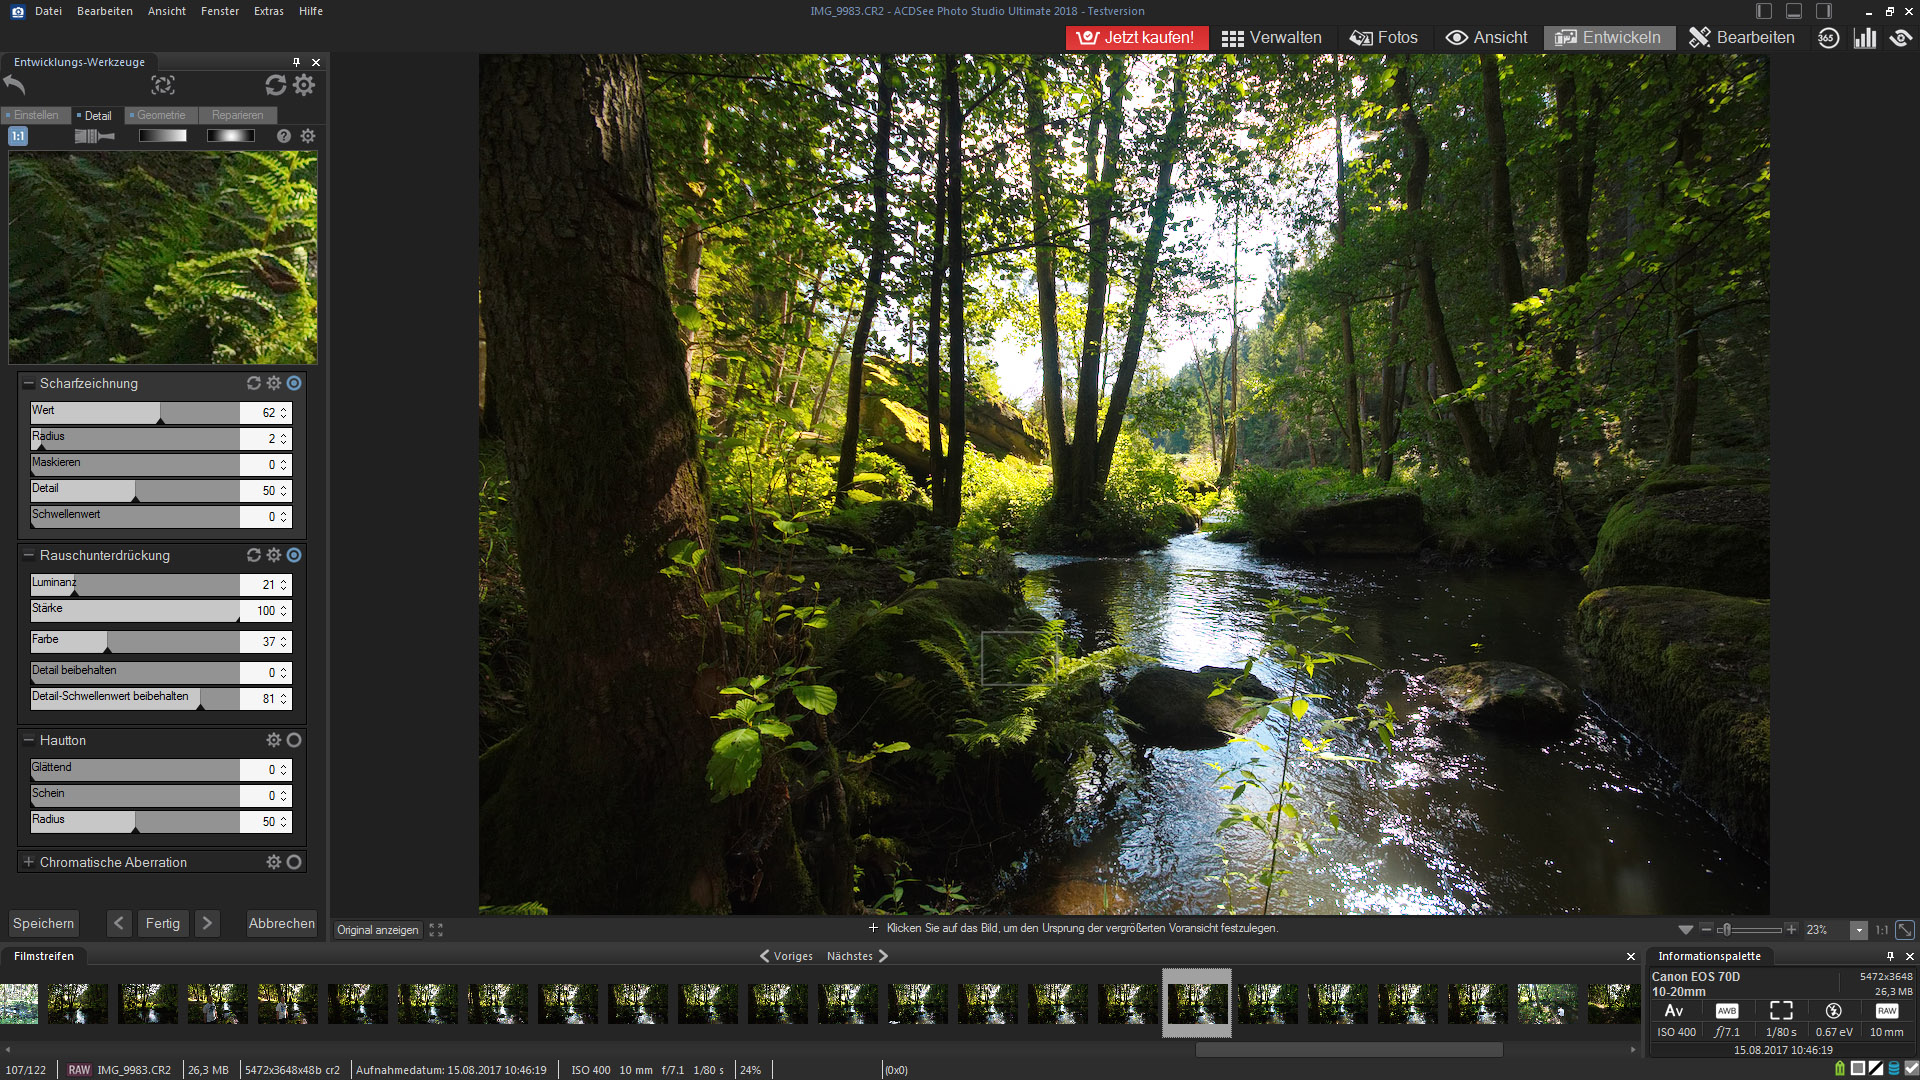Open the Extras menu
The width and height of the screenshot is (1920, 1080).
[269, 11]
